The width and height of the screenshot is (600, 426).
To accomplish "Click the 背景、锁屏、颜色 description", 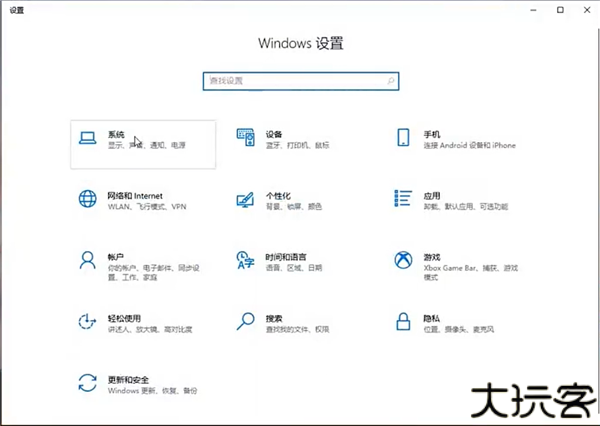I will click(x=293, y=207).
